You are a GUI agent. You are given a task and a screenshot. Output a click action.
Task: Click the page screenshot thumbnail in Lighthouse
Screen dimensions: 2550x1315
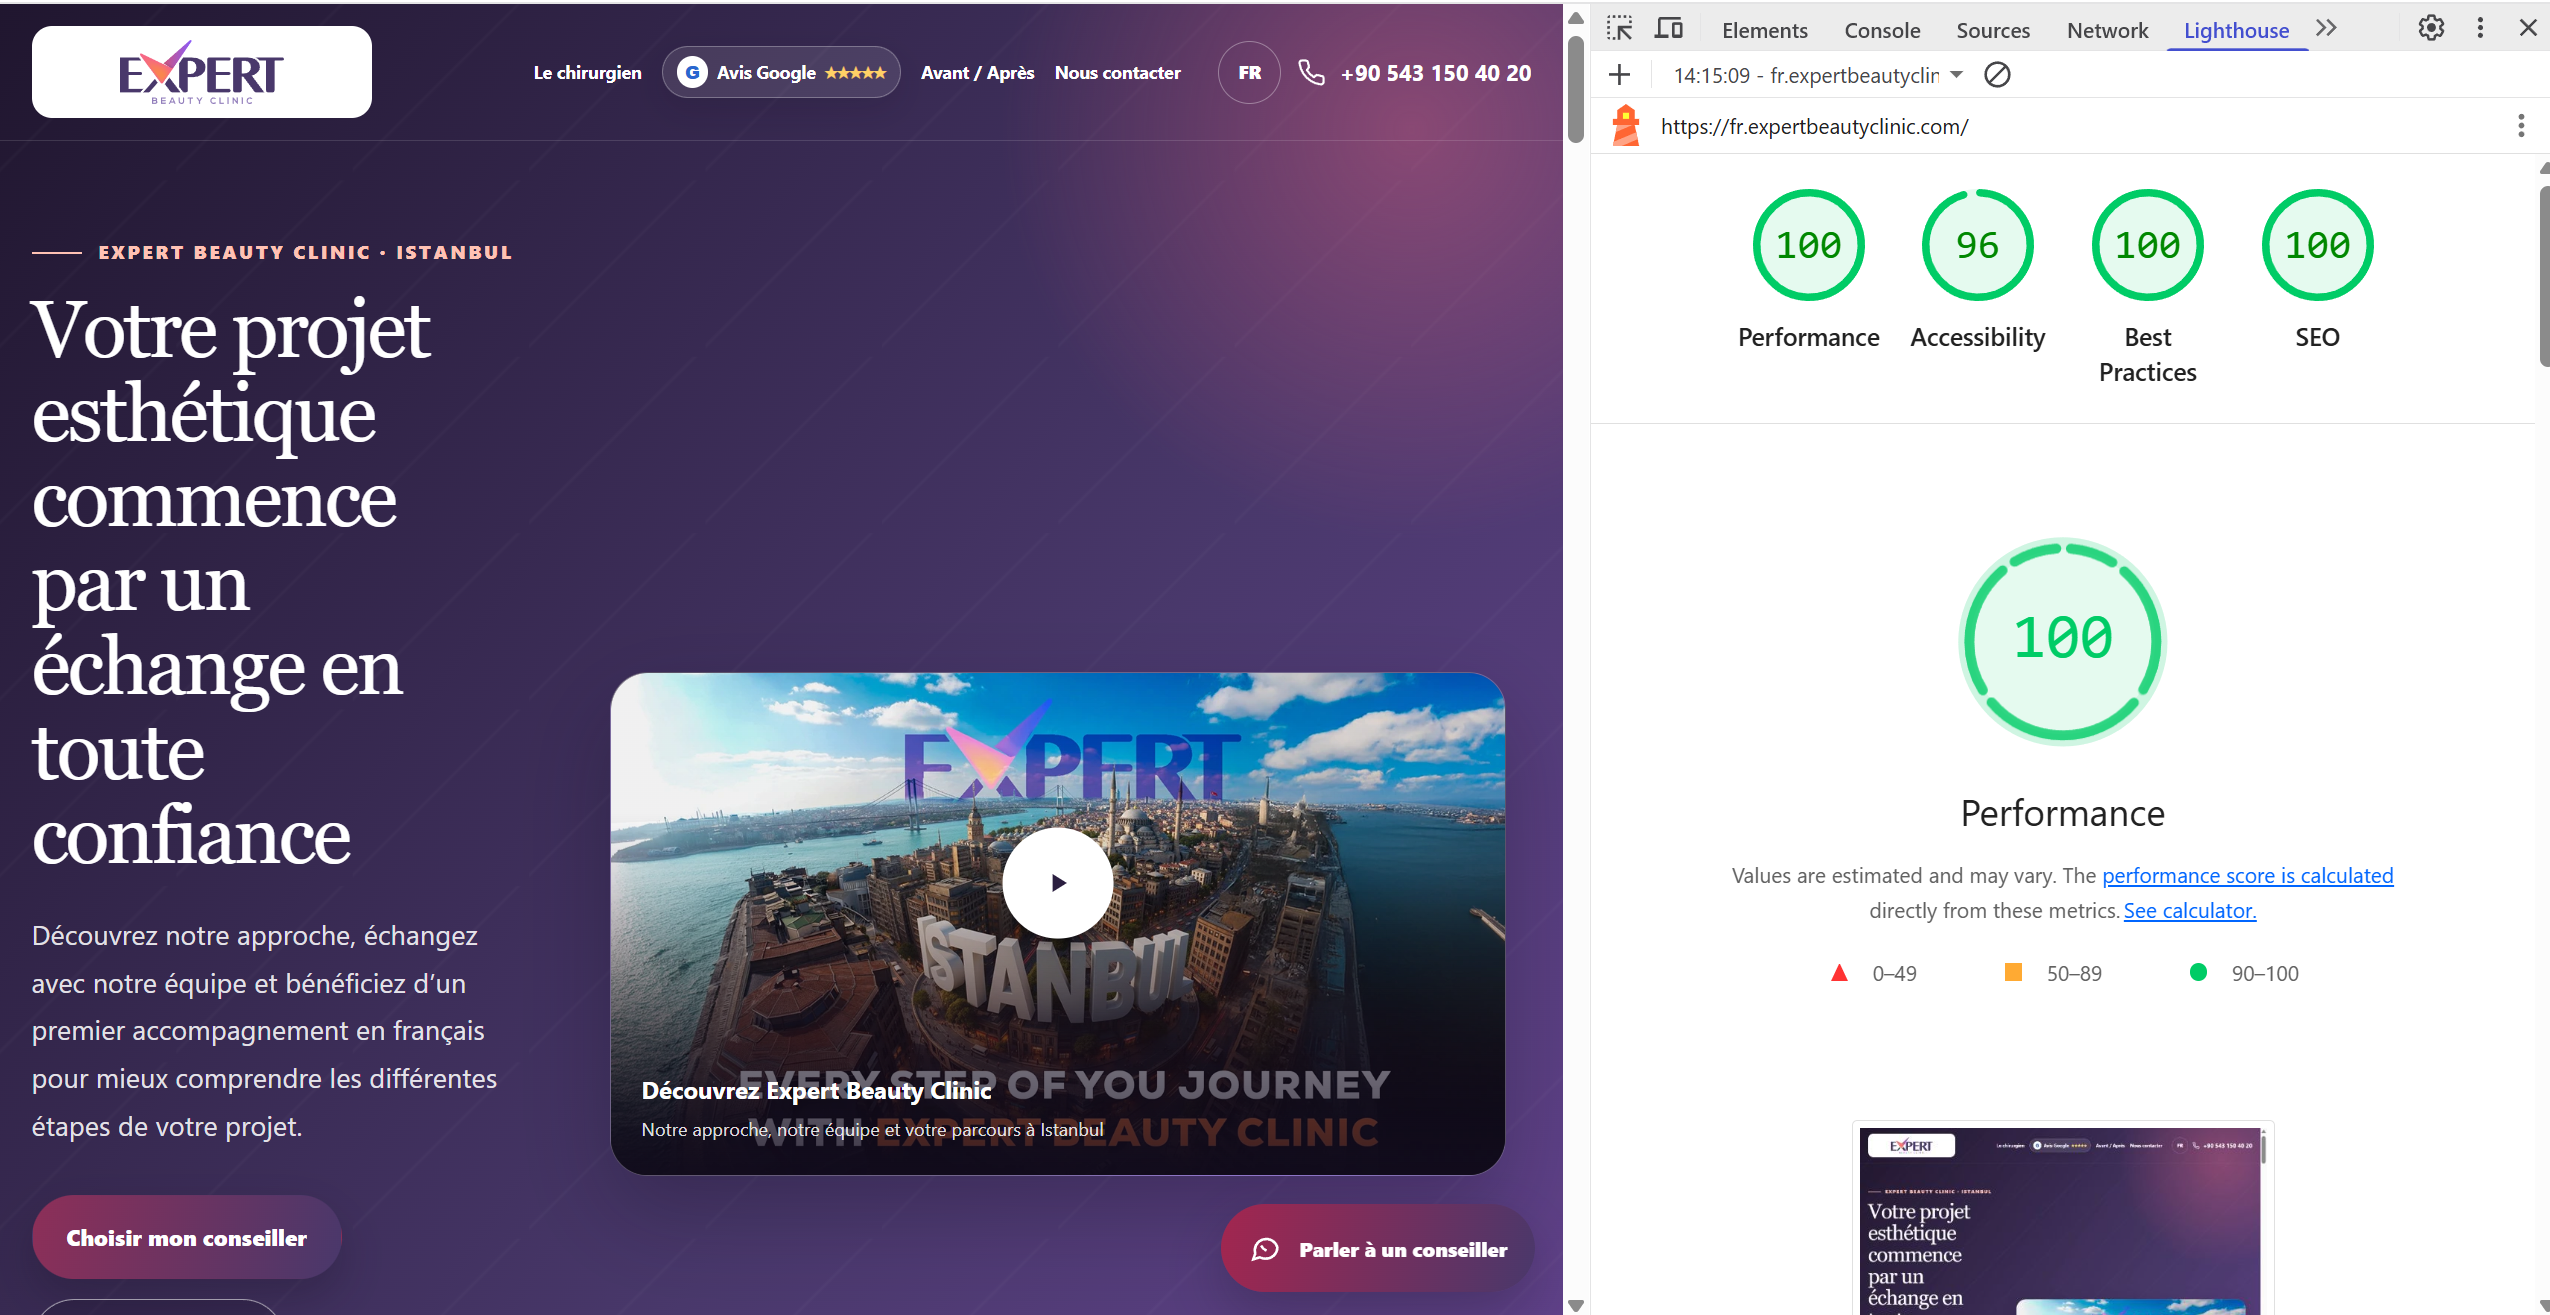click(x=2062, y=1220)
